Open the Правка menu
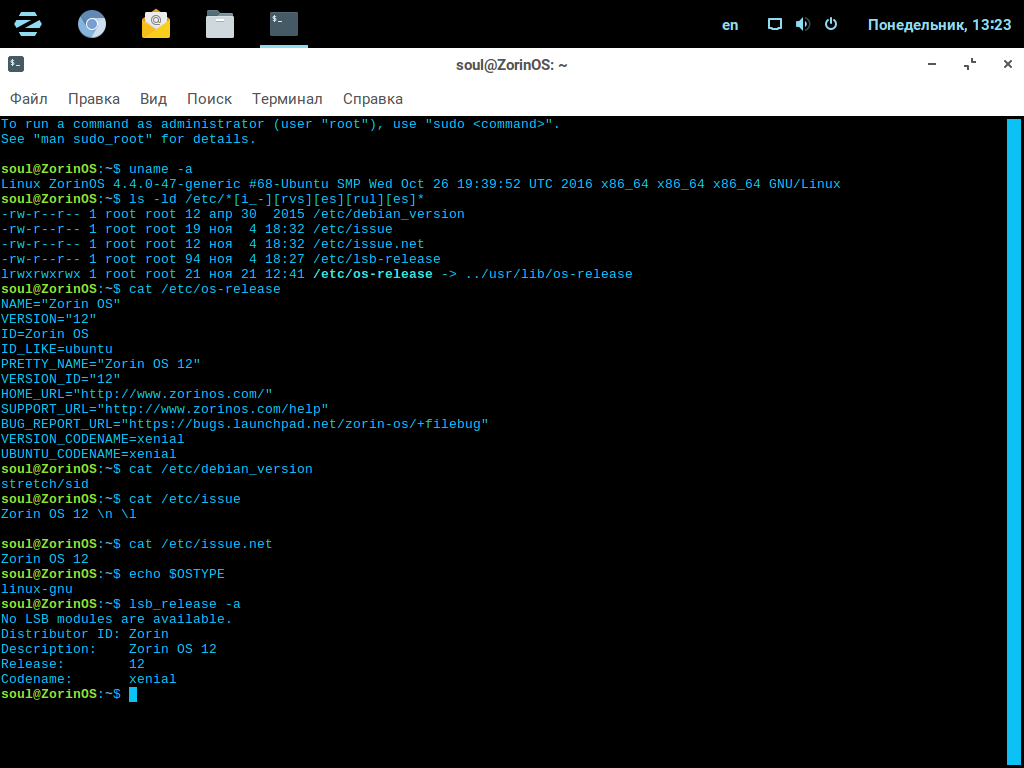 click(94, 99)
